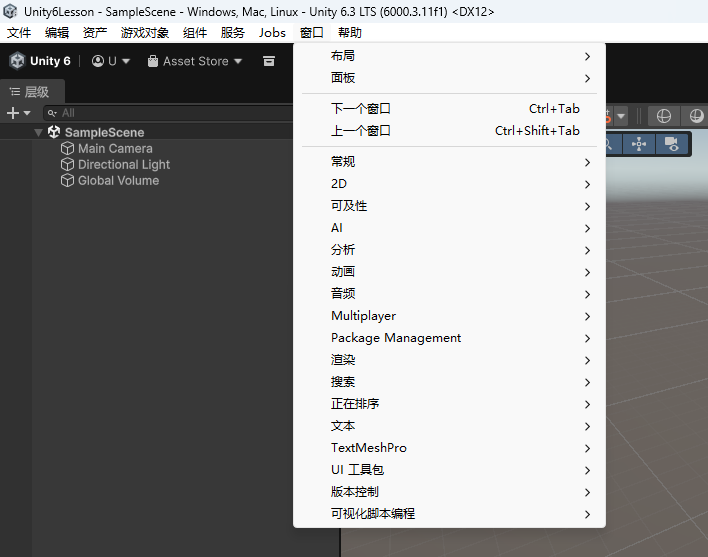This screenshot has height=557, width=708.
Task: Expand the 可及性 submenu
Action: click(x=449, y=206)
